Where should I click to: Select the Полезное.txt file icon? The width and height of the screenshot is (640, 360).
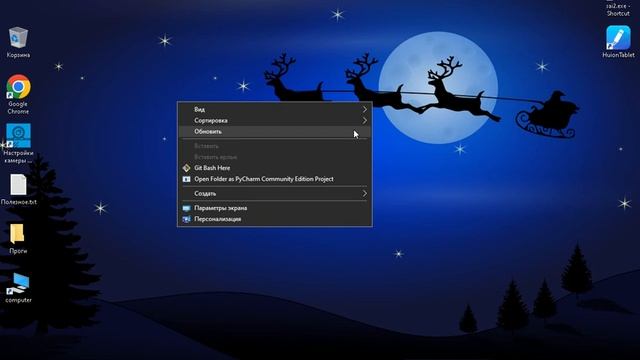tap(18, 184)
